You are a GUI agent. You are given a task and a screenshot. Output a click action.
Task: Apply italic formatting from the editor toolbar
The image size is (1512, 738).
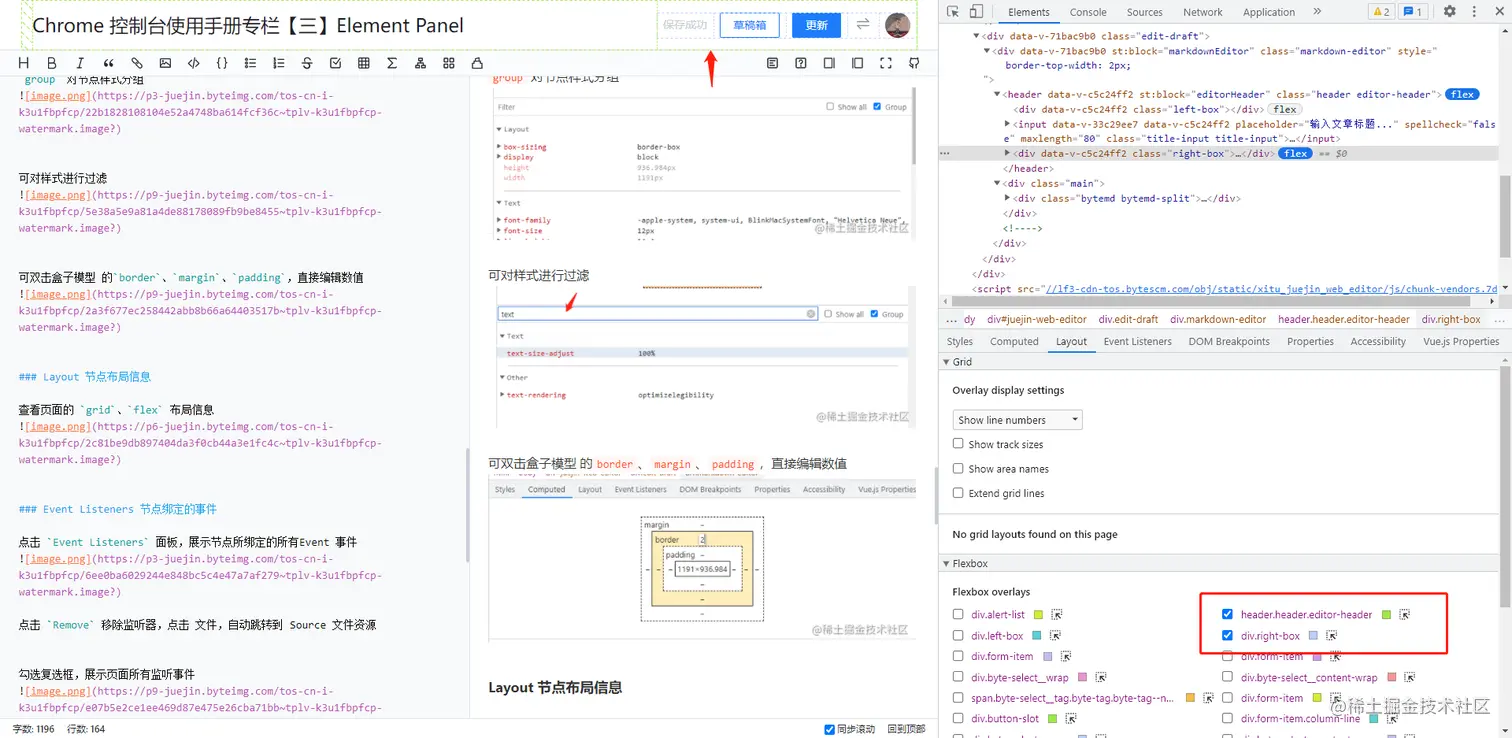pyautogui.click(x=81, y=63)
